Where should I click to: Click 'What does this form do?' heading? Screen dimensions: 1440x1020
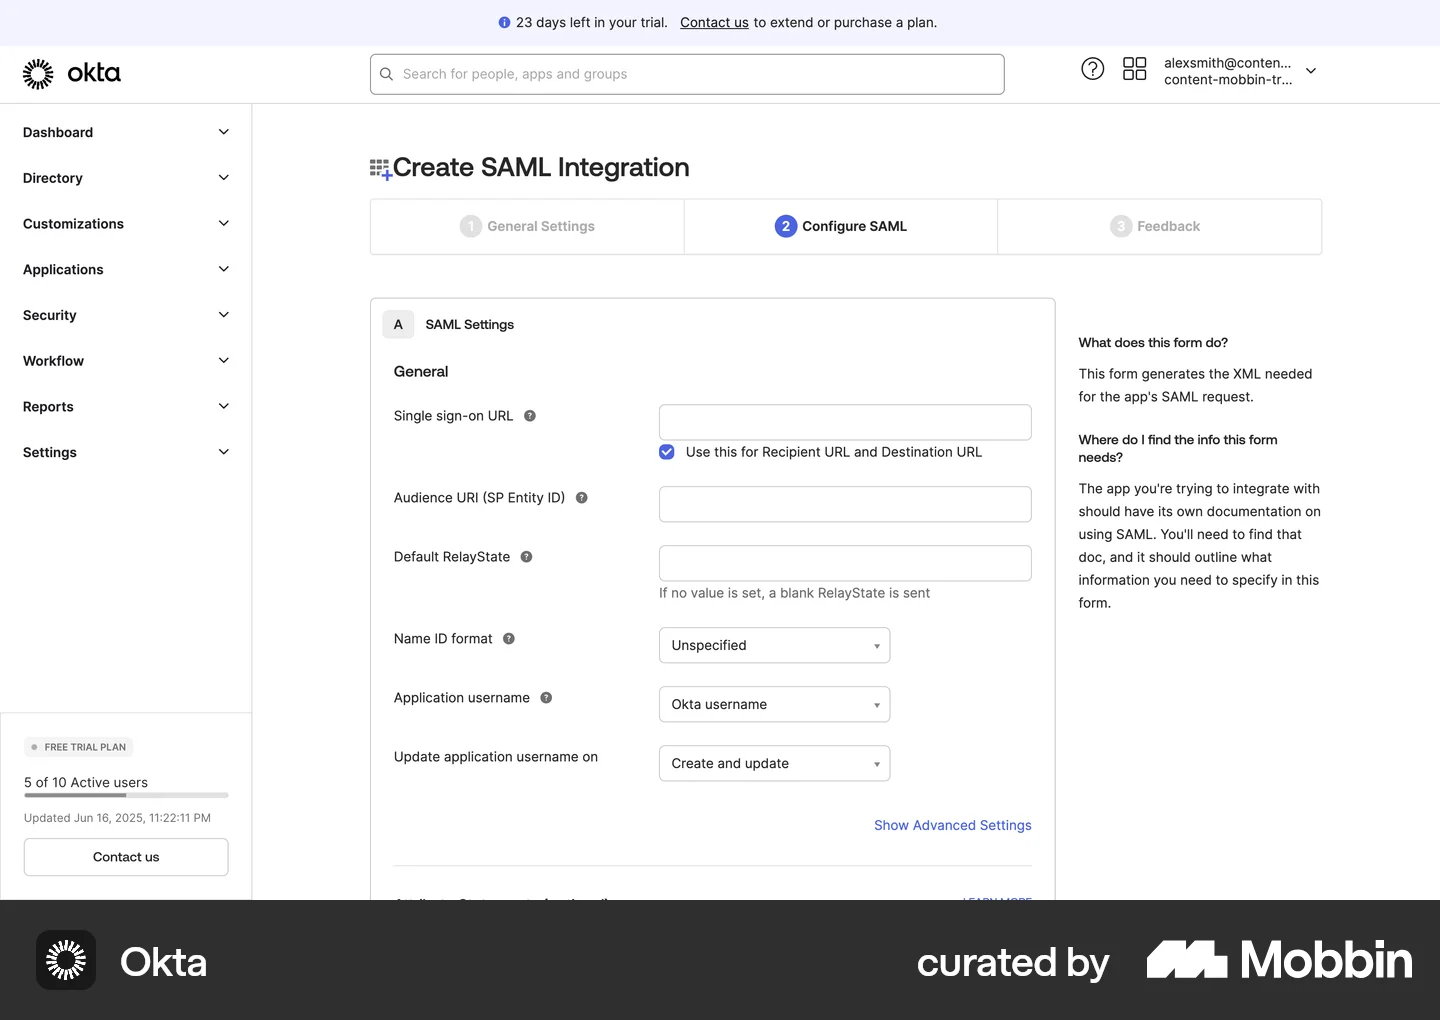pyautogui.click(x=1153, y=343)
